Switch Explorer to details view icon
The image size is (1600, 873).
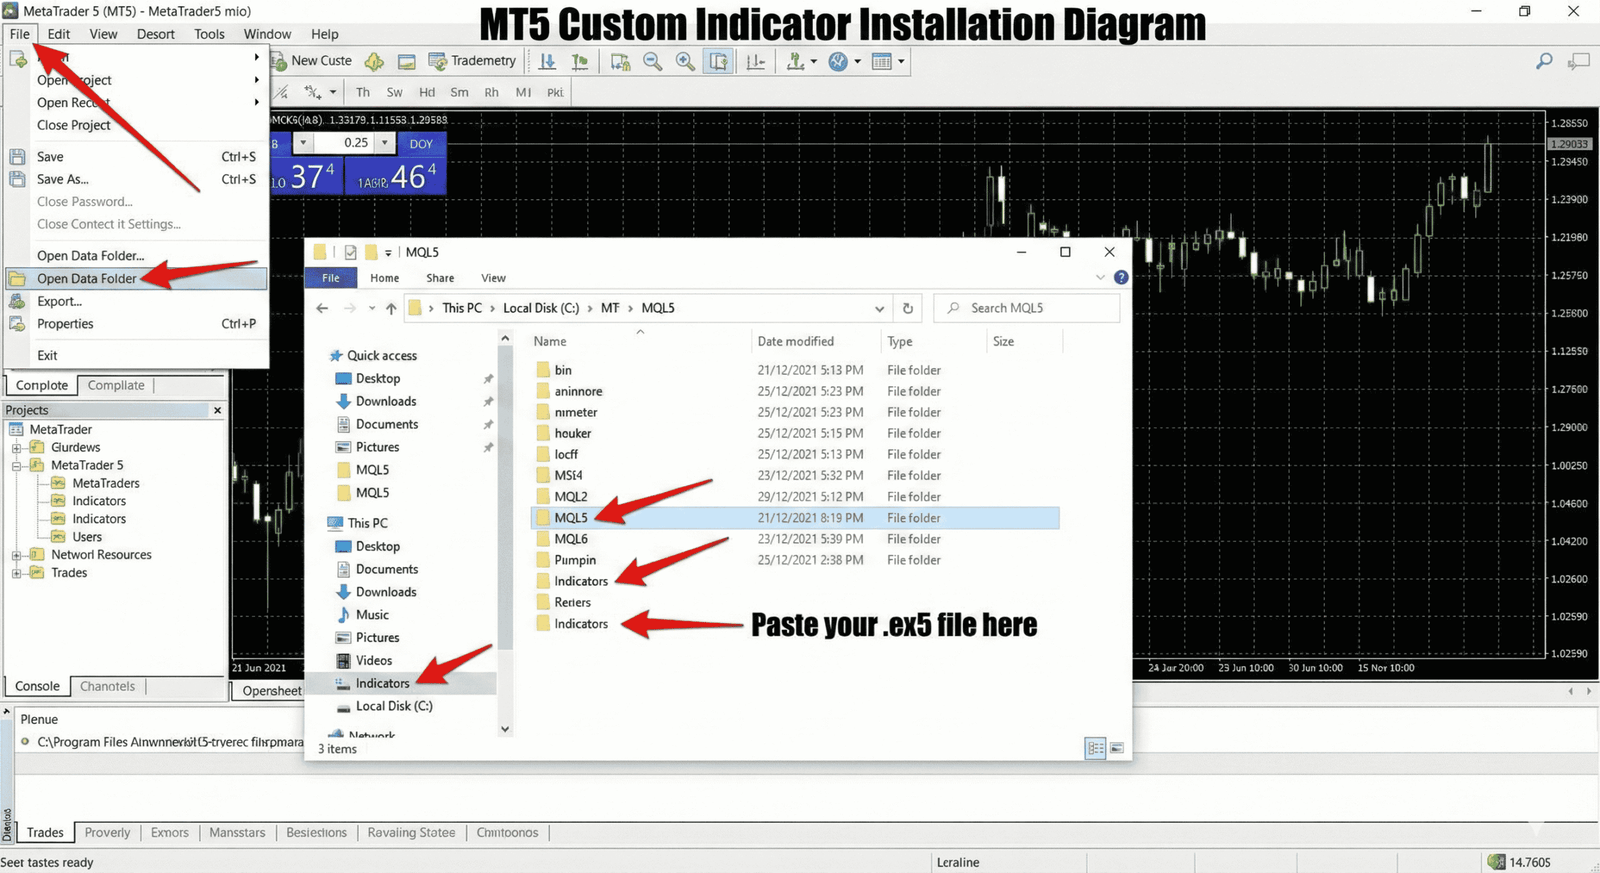(1095, 748)
